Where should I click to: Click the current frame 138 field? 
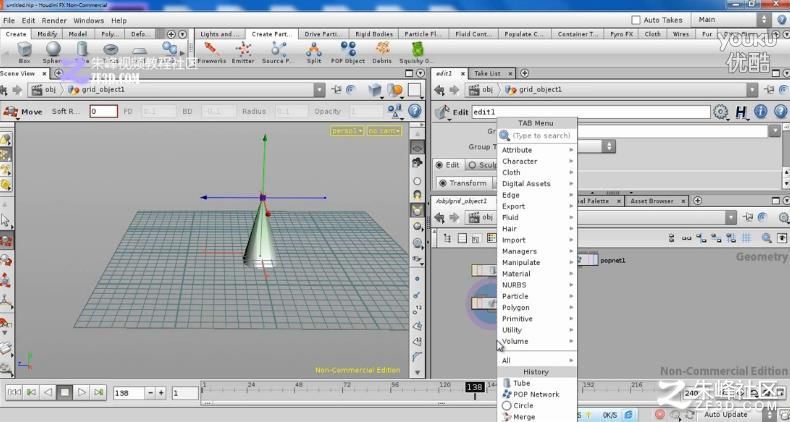coord(128,393)
